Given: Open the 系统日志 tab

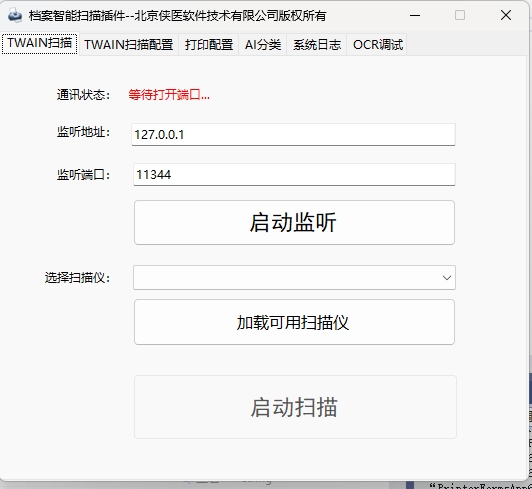Looking at the screenshot, I should [x=317, y=44].
